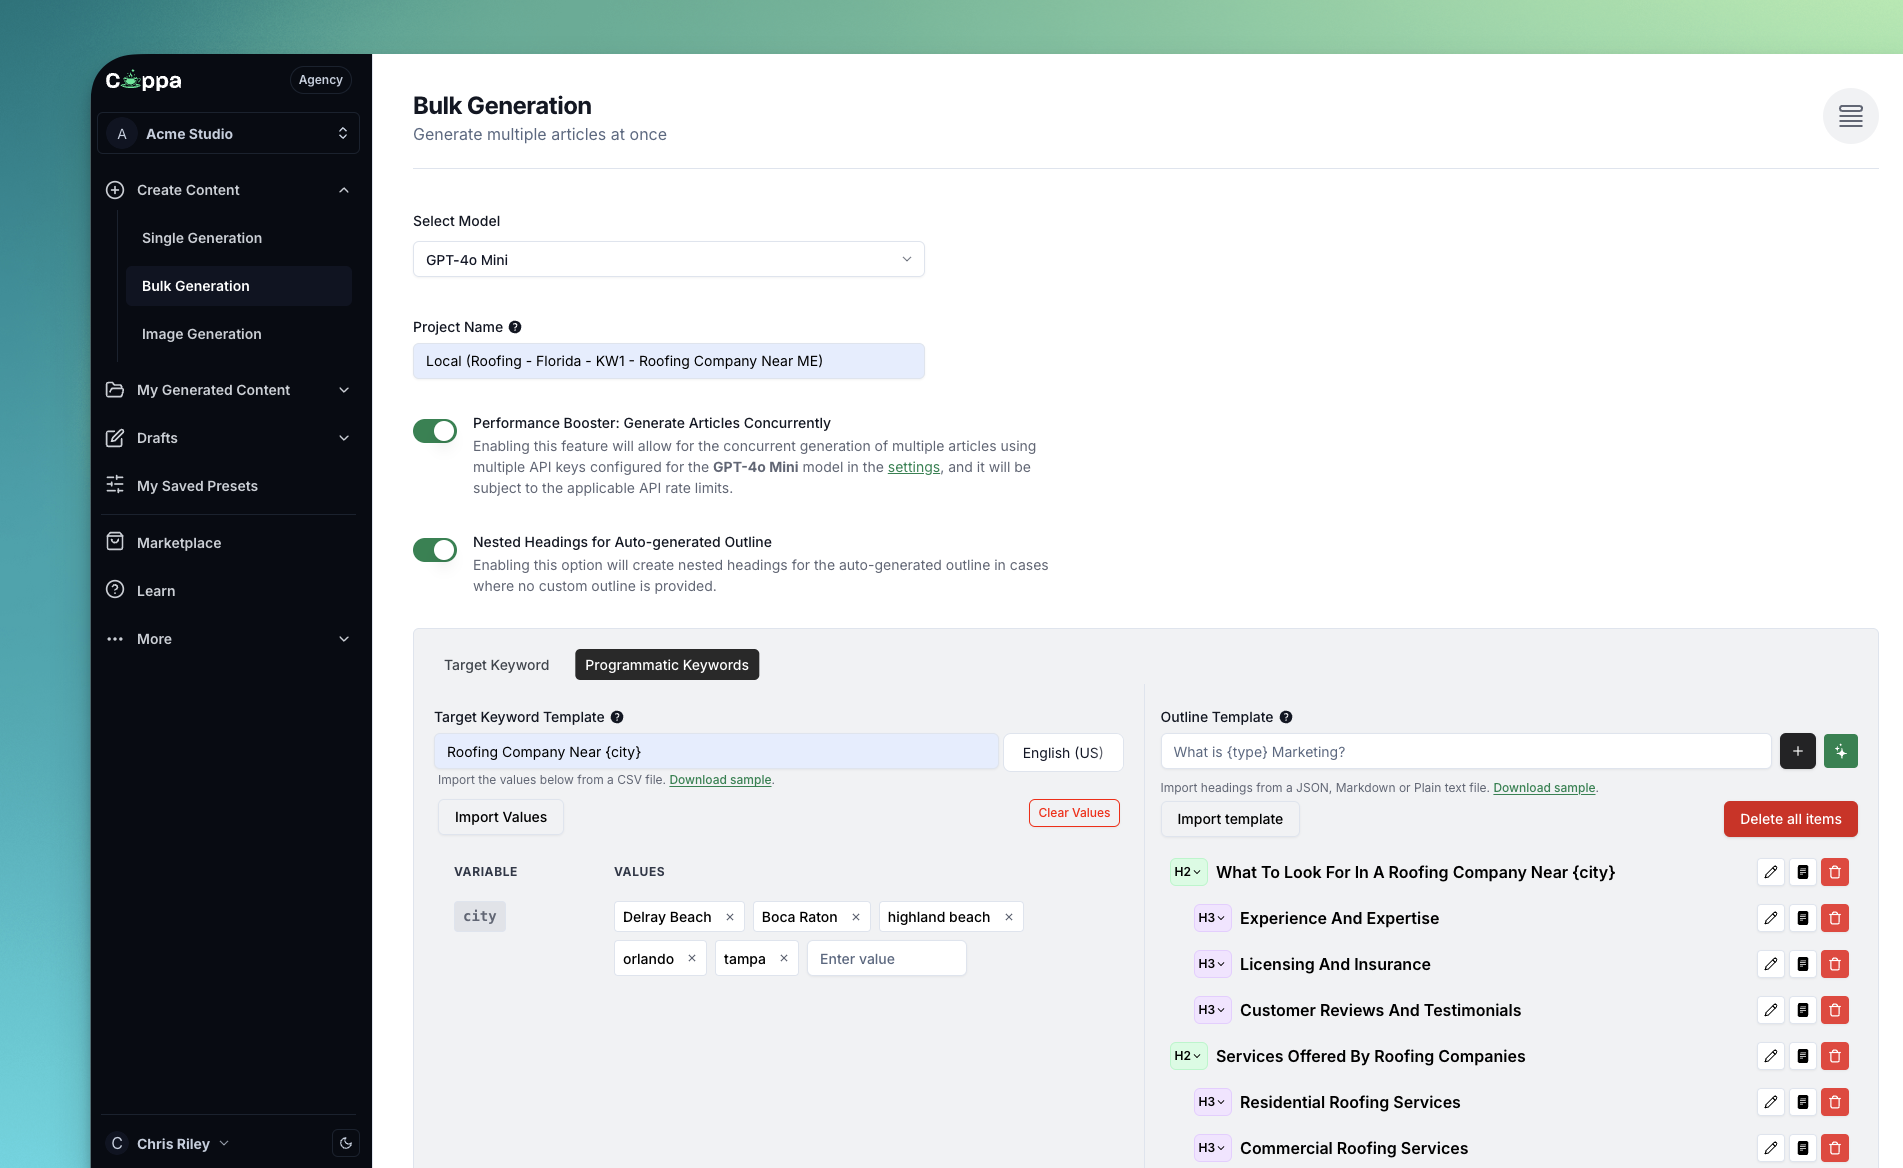The image size is (1903, 1168).
Task: Delete the Experience And Expertise heading
Action: pos(1834,918)
